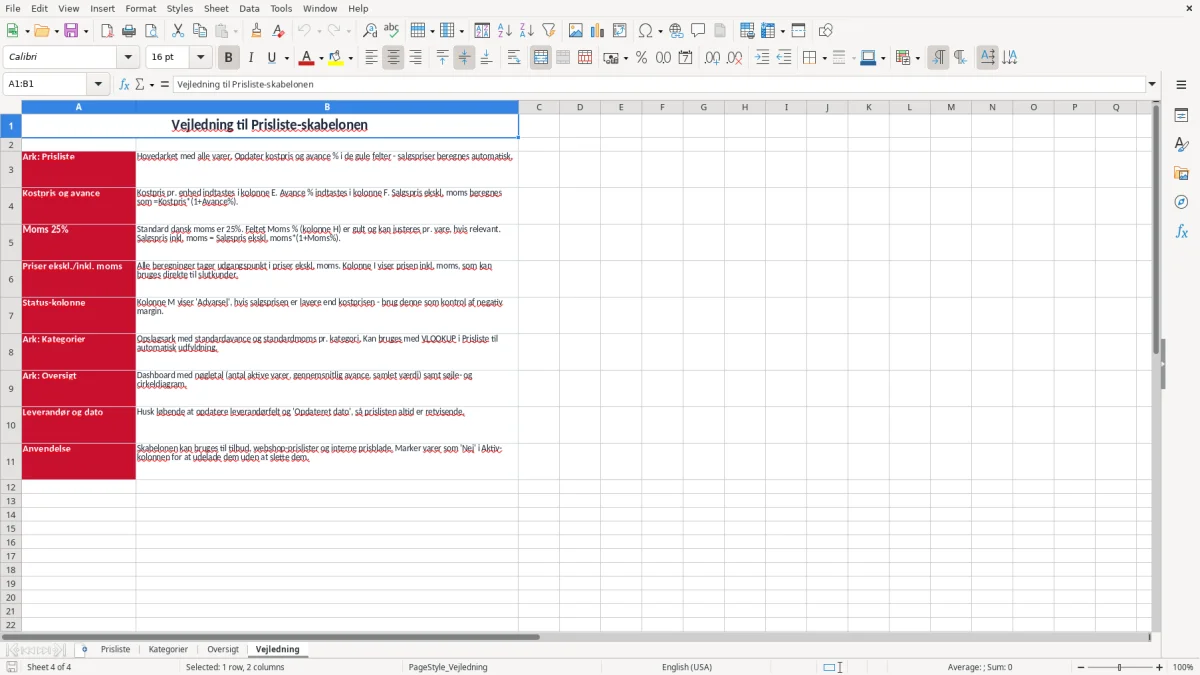Insert a comment
This screenshot has height=675, width=1200.
point(698,31)
